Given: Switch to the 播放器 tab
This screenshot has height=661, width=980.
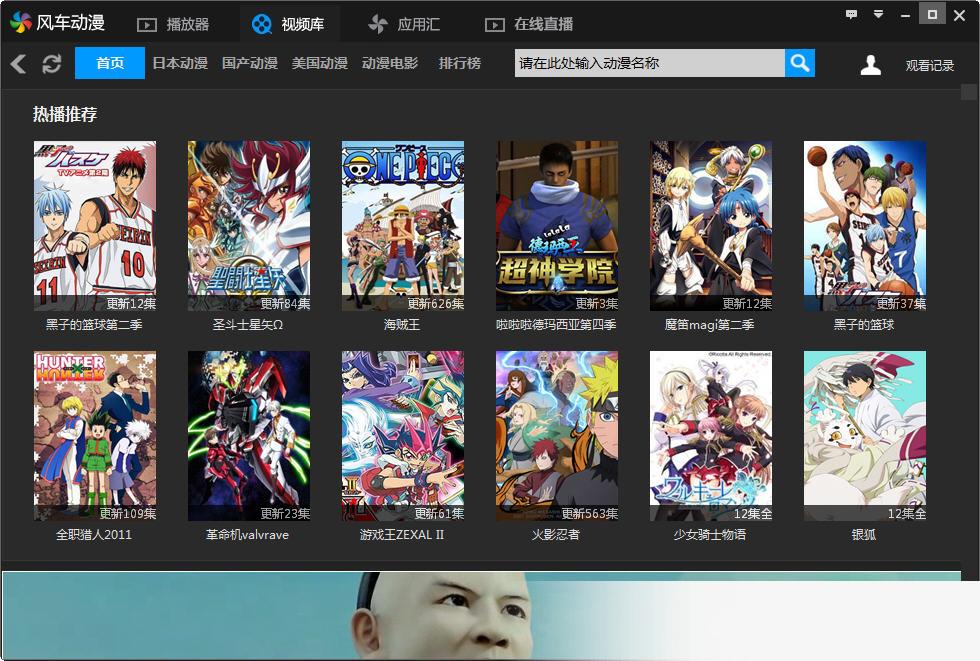Looking at the screenshot, I should tap(173, 24).
